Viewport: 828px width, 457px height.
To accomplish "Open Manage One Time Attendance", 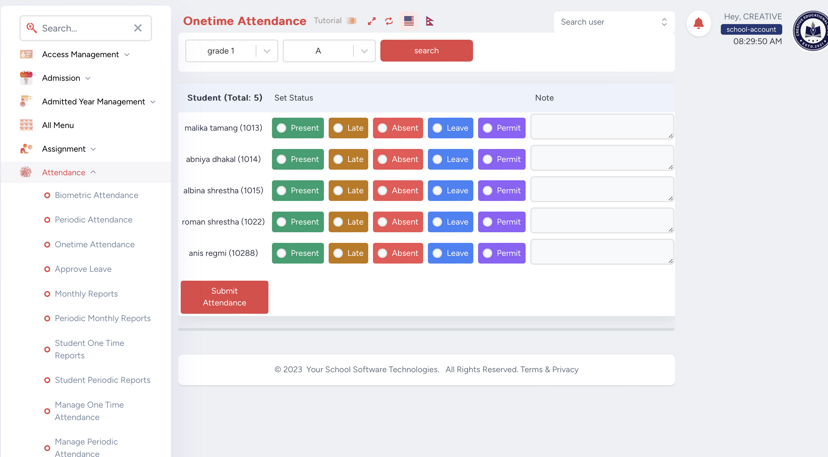I will 89,411.
